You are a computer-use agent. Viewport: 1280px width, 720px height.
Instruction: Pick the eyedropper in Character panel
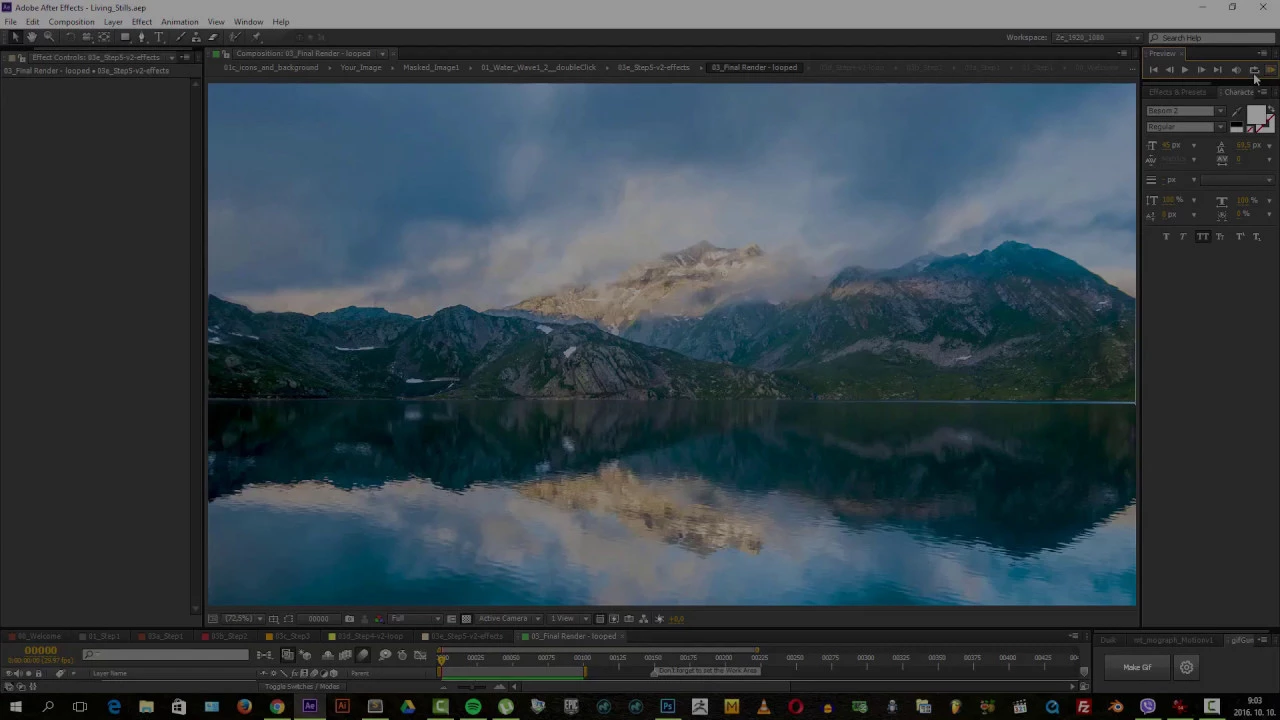[1236, 112]
